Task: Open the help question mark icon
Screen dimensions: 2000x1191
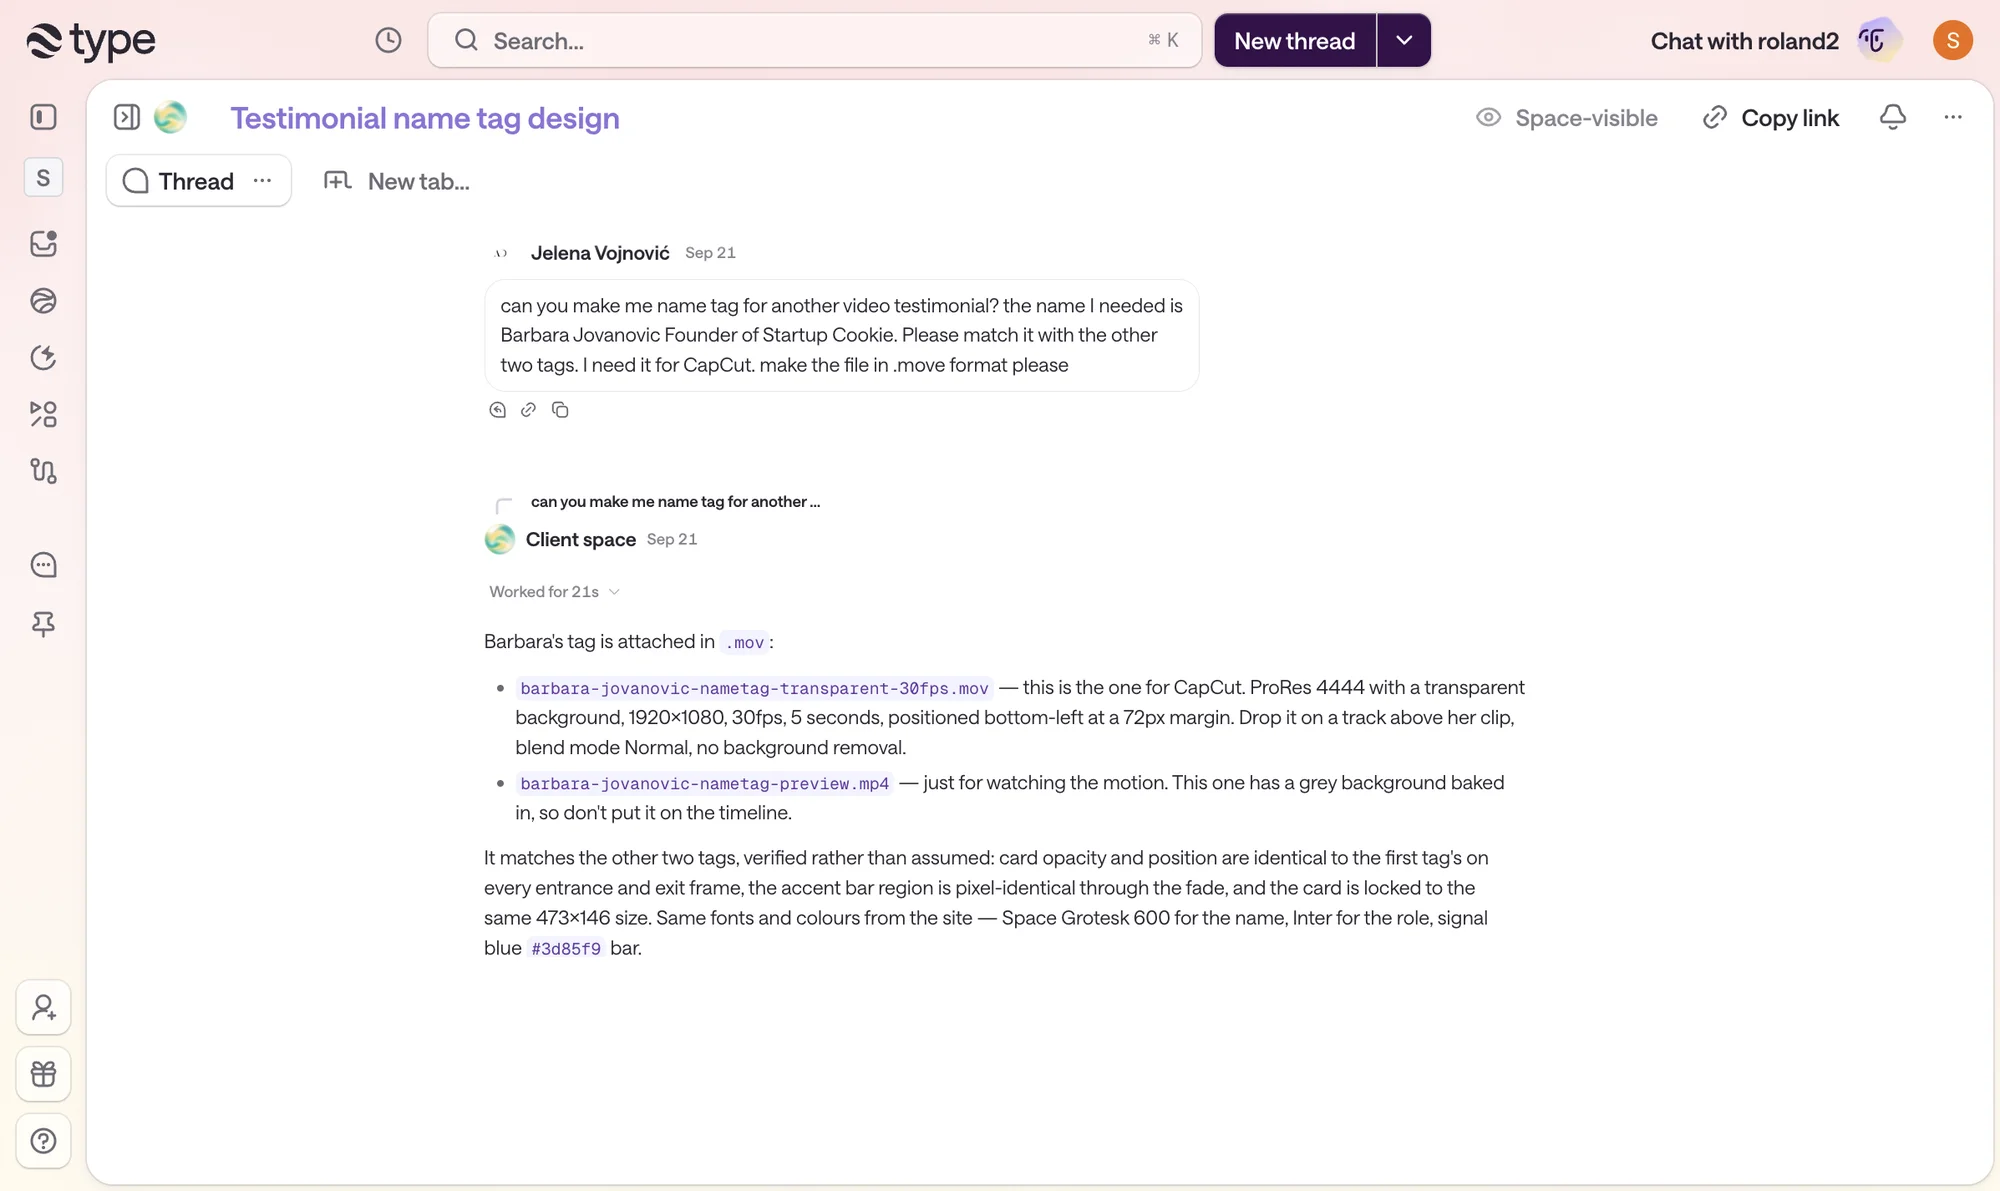Action: [x=43, y=1141]
